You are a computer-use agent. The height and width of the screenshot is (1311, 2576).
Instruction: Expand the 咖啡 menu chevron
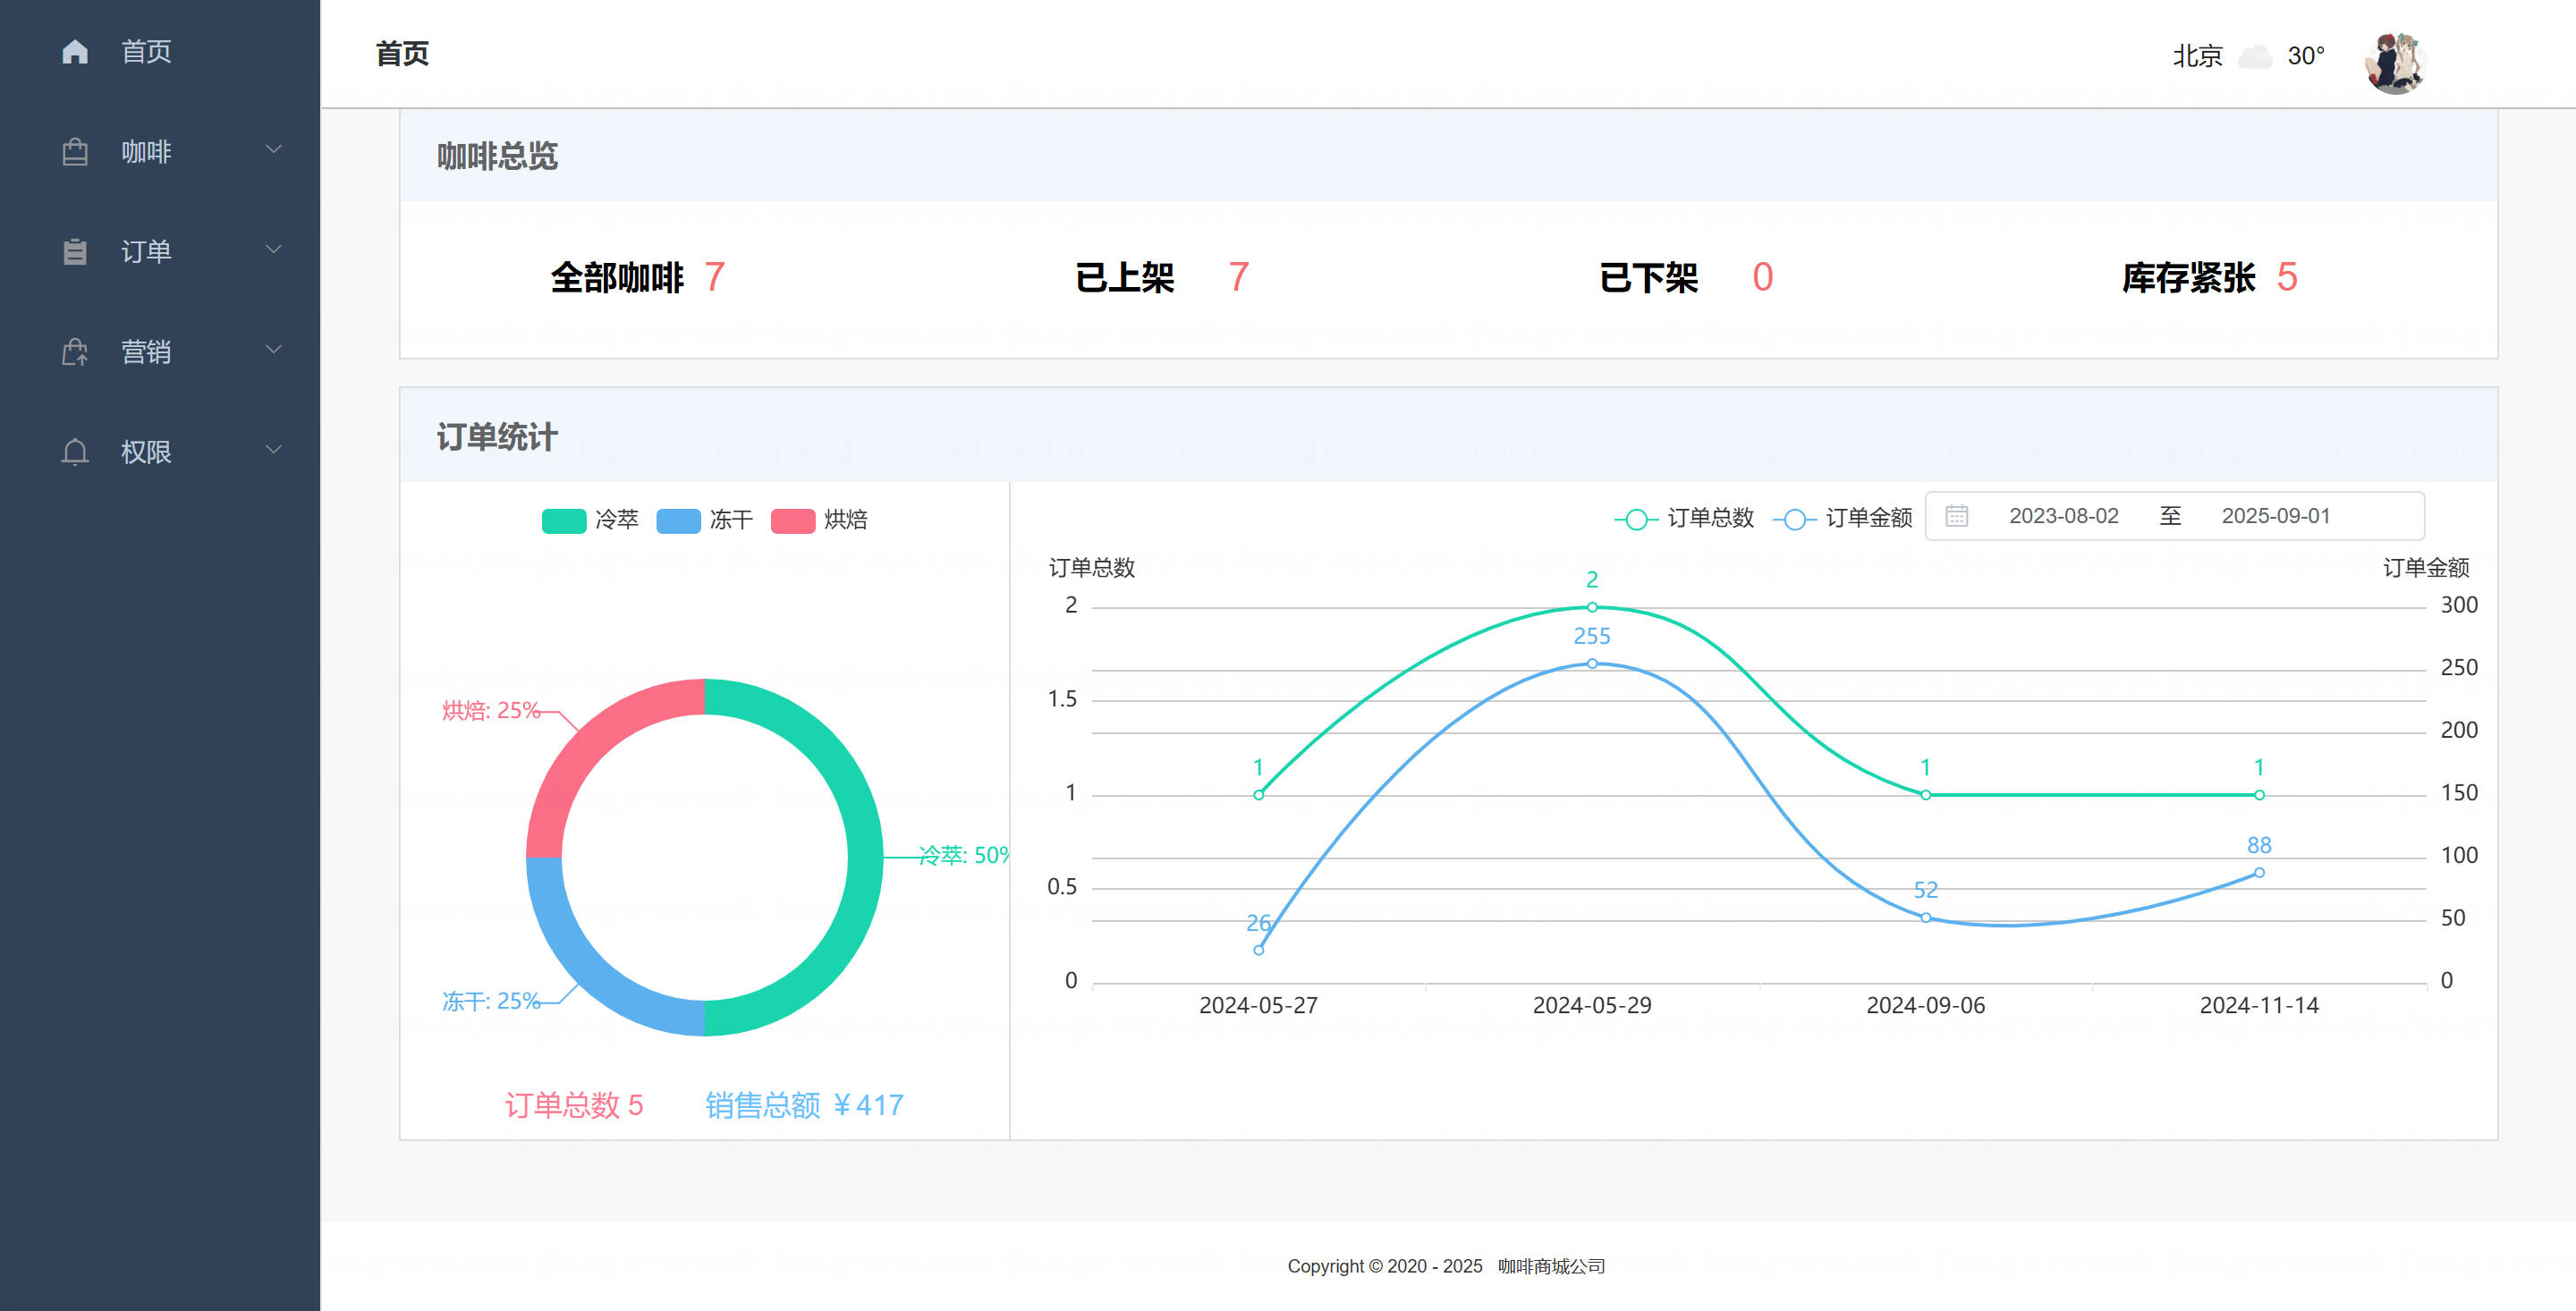273,150
